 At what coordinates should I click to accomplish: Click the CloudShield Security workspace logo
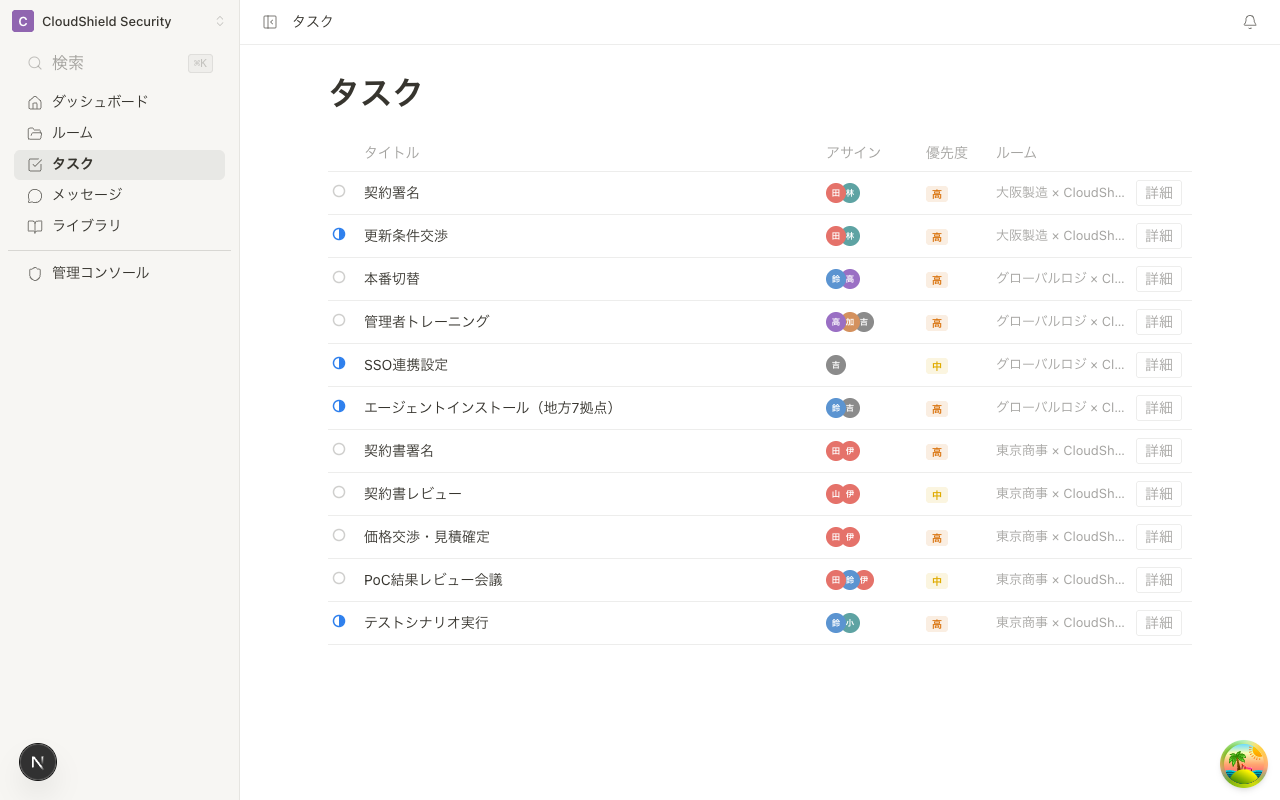click(22, 21)
